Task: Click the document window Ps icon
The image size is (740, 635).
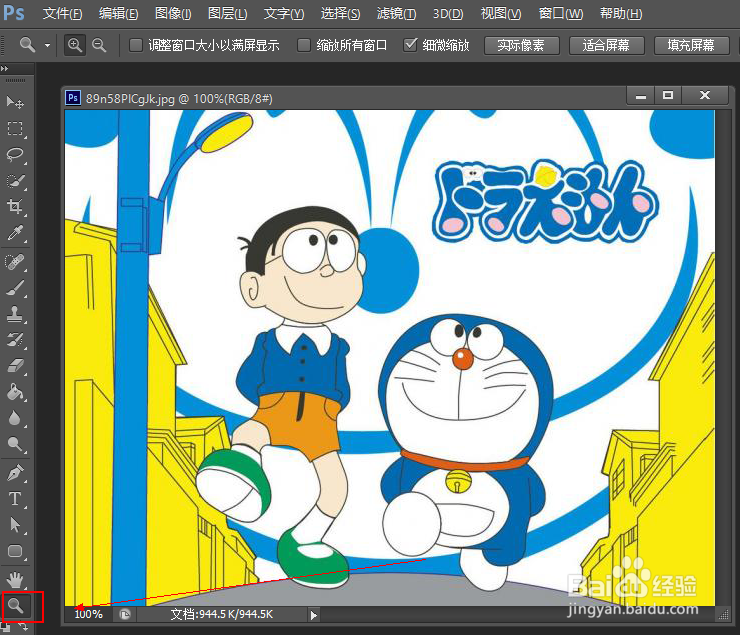Action: pyautogui.click(x=73, y=98)
